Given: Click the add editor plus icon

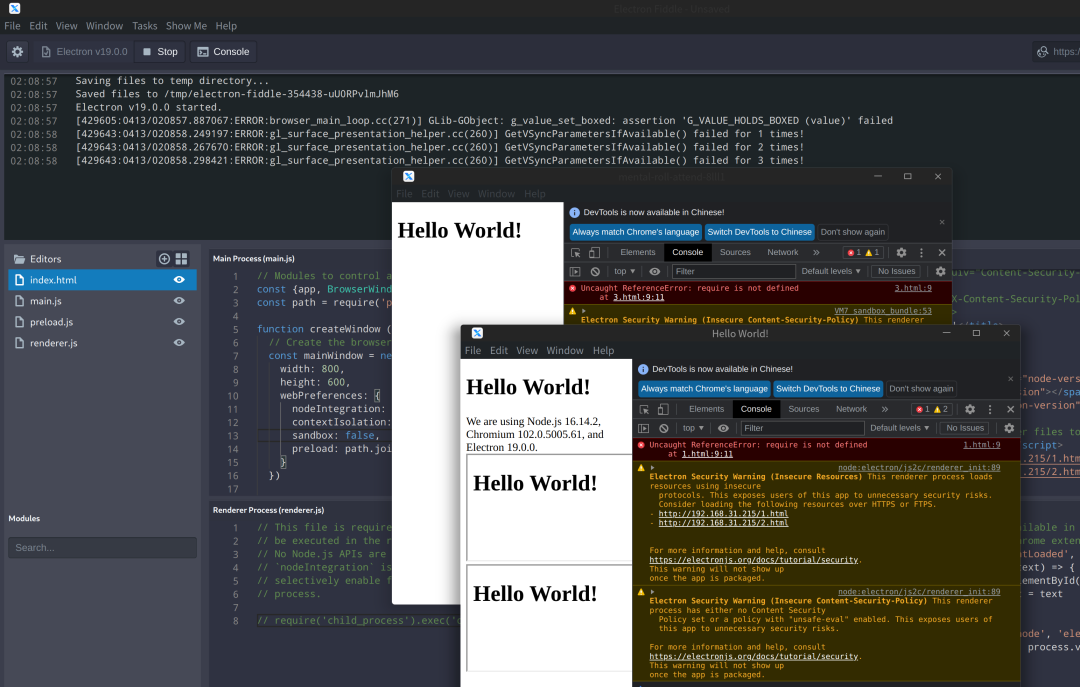Looking at the screenshot, I should (164, 258).
